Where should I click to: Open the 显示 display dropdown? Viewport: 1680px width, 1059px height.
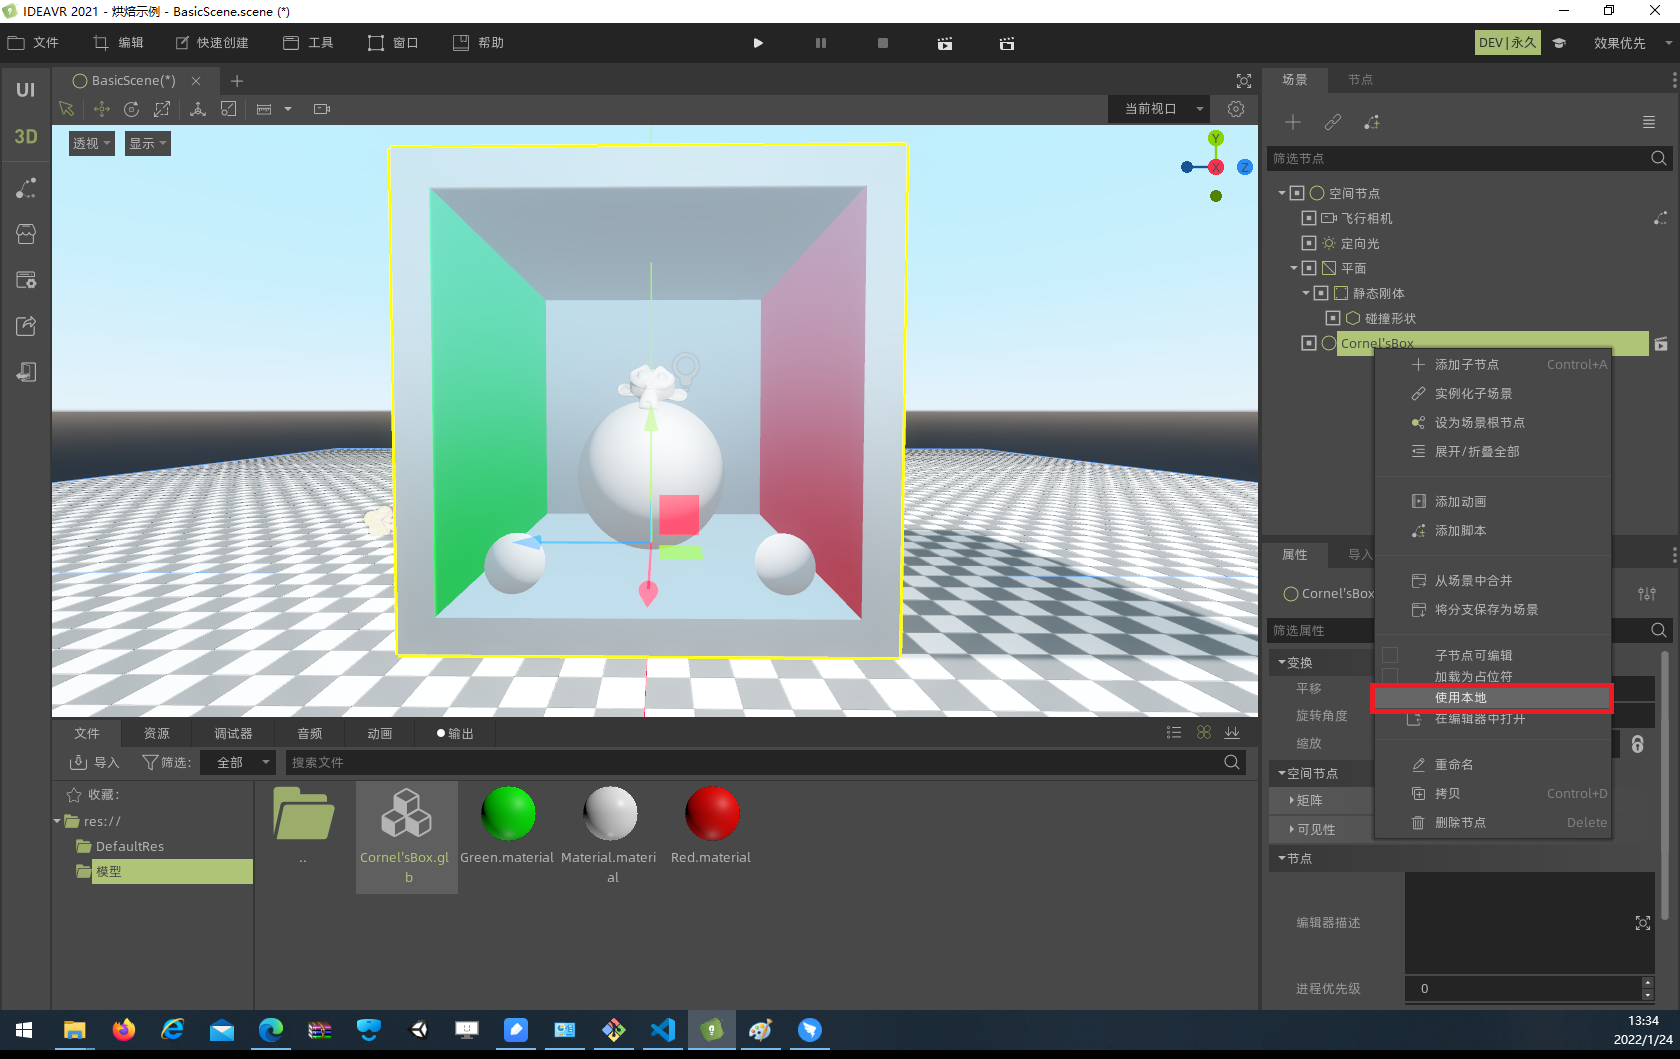click(148, 143)
